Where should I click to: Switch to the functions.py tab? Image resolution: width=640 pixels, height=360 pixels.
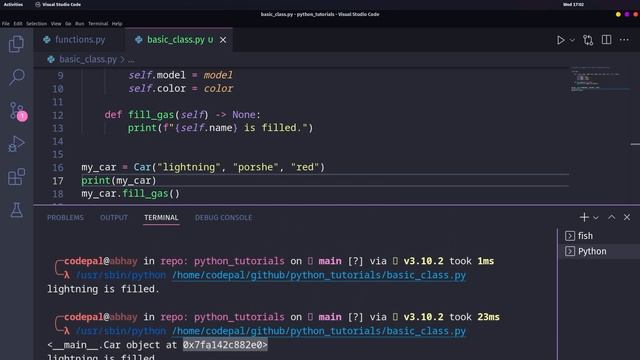[x=79, y=40]
